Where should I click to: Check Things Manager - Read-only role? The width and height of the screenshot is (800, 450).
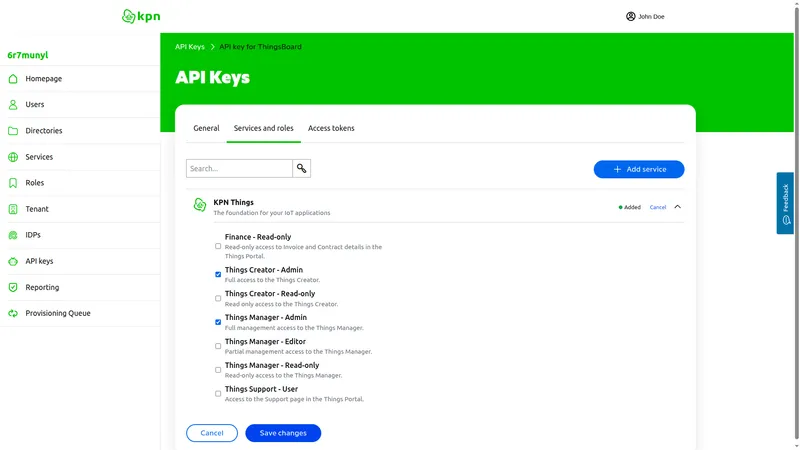click(218, 370)
